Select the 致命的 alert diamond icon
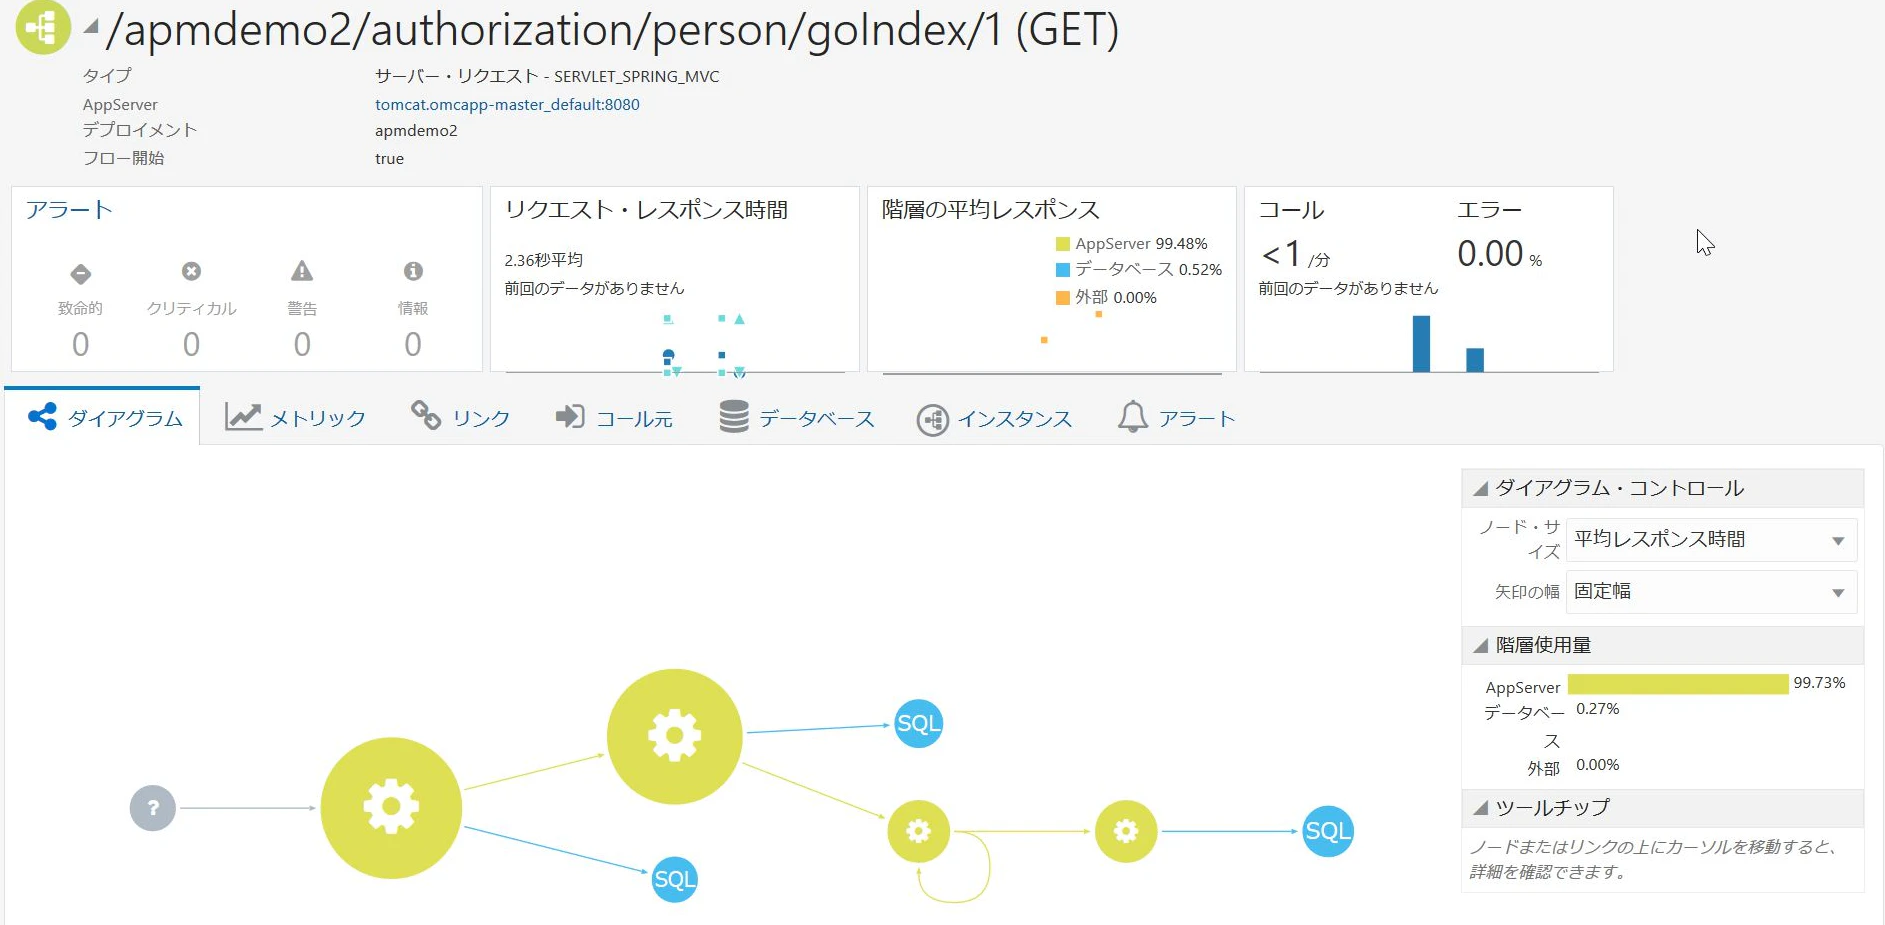This screenshot has width=1885, height=925. [x=81, y=274]
